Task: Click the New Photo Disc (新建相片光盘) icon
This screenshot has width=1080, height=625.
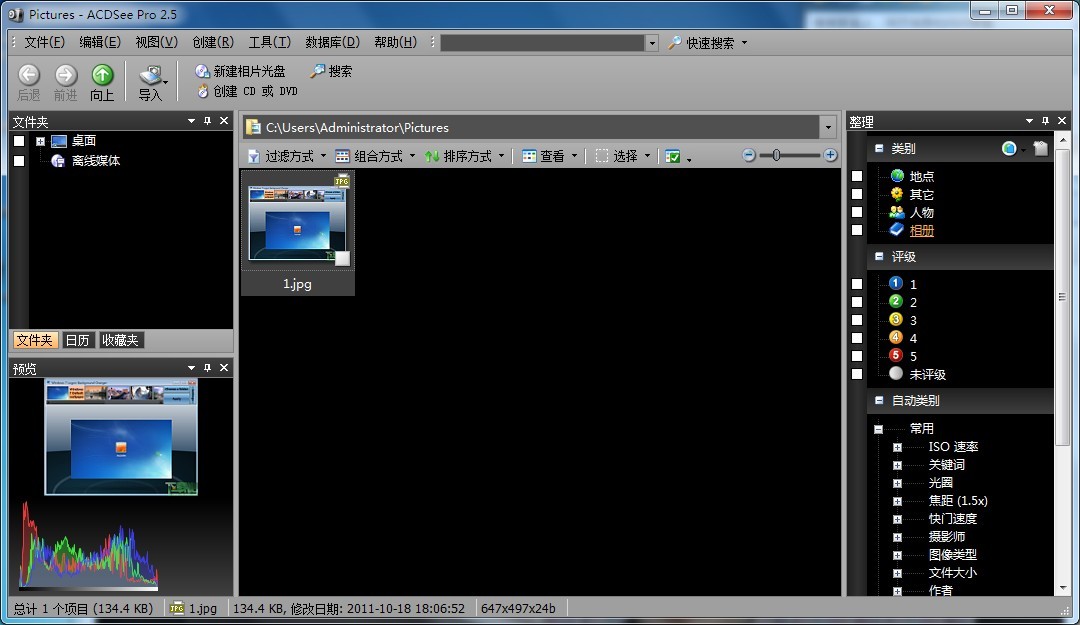Action: click(x=203, y=71)
